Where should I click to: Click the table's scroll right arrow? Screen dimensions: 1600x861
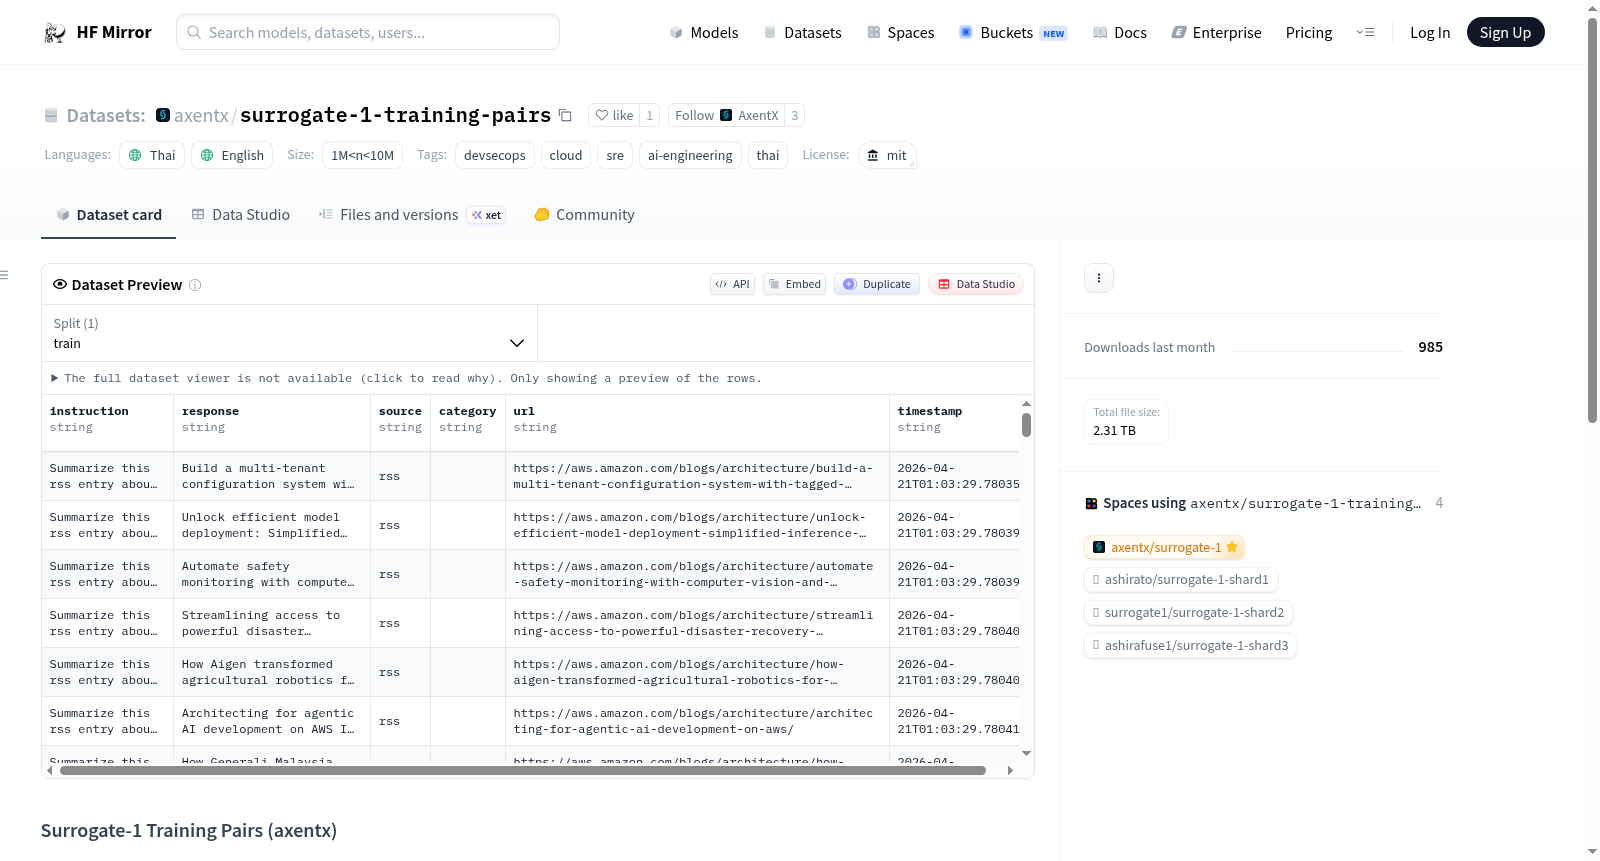pos(1010,770)
